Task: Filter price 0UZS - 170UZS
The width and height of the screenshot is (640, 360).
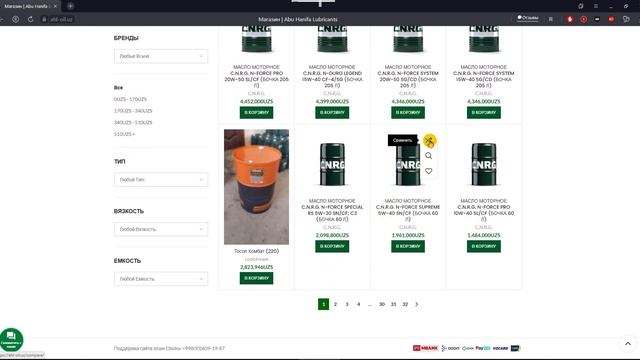Action: click(x=130, y=99)
